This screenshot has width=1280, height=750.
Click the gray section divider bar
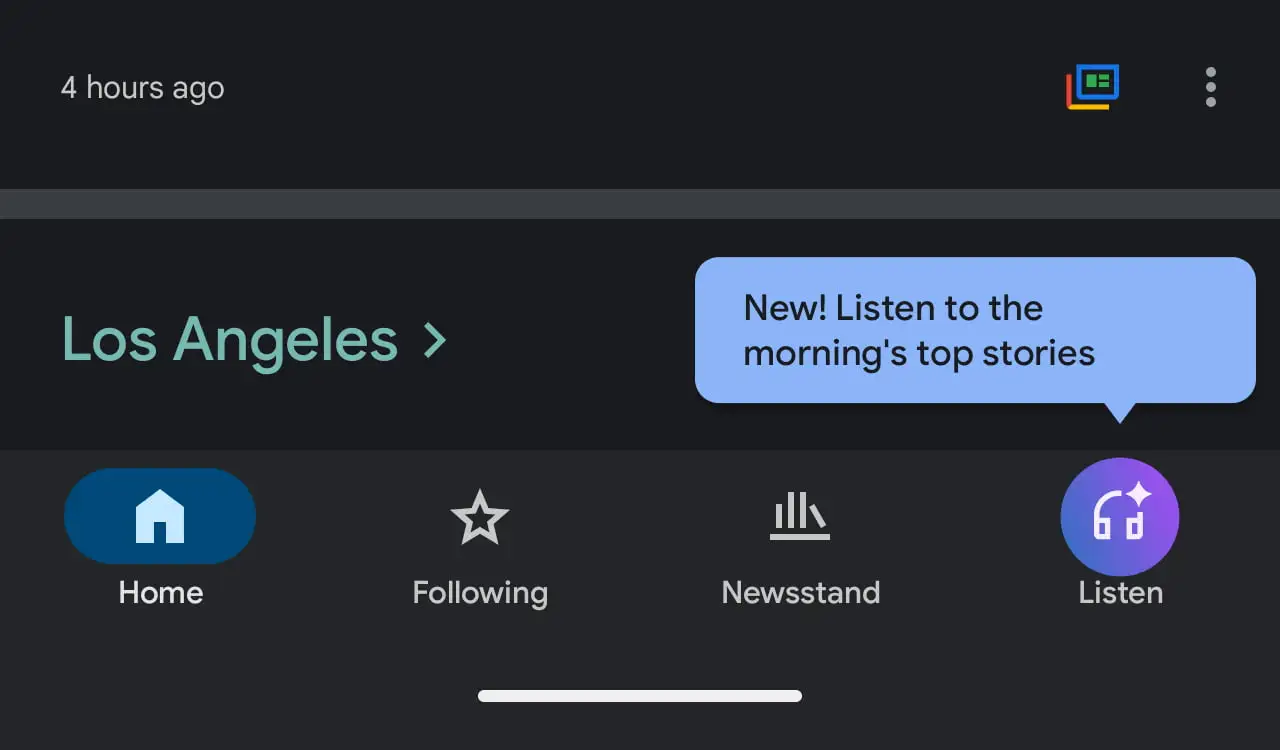coord(640,204)
